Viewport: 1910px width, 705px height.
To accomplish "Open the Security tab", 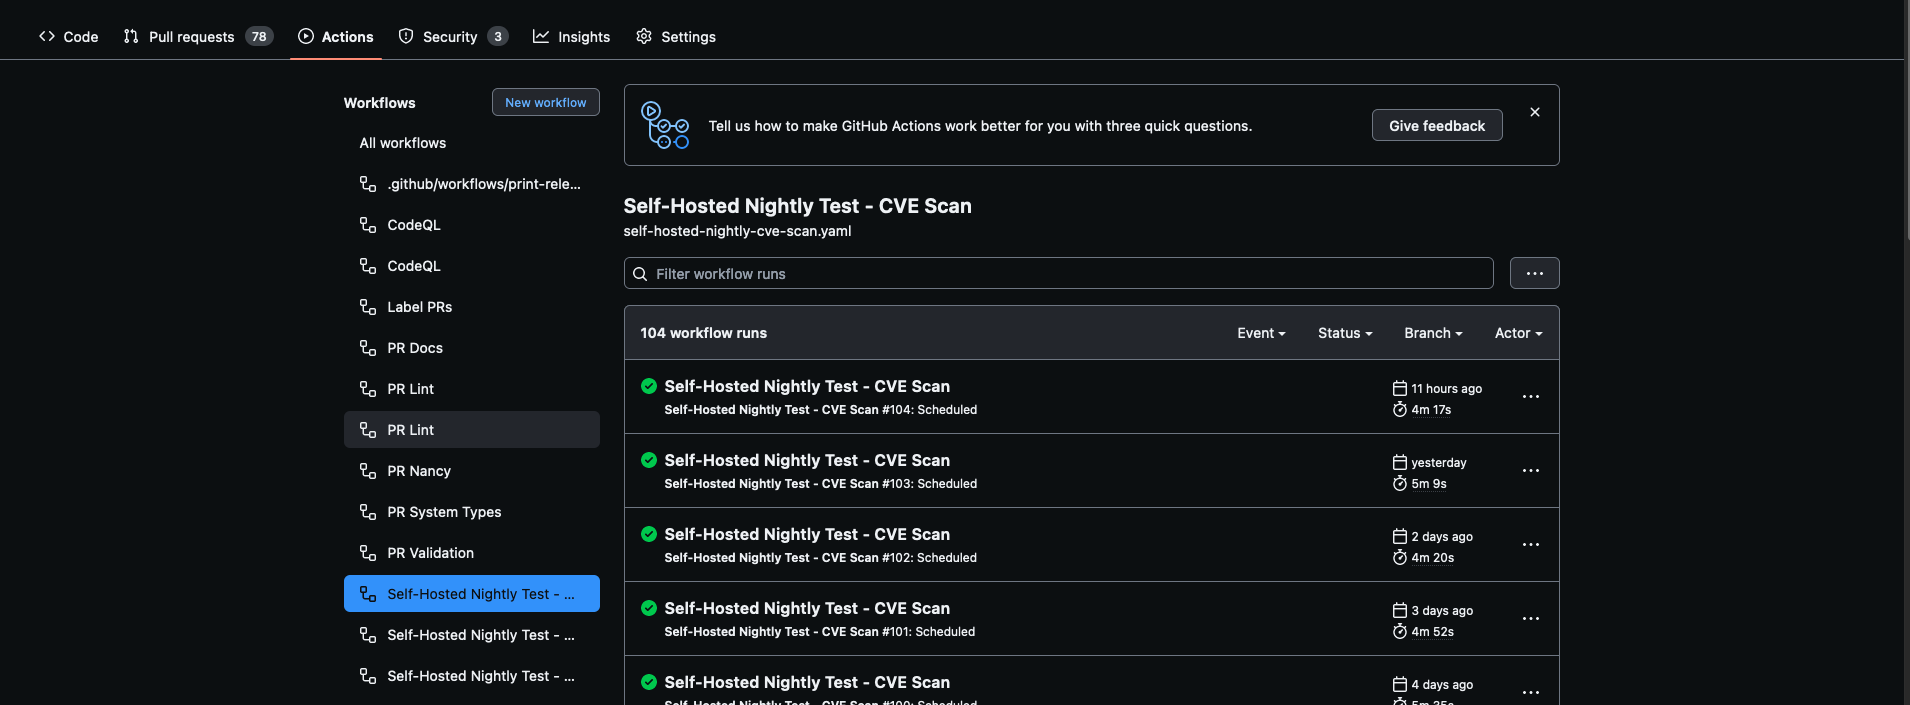I will point(453,36).
